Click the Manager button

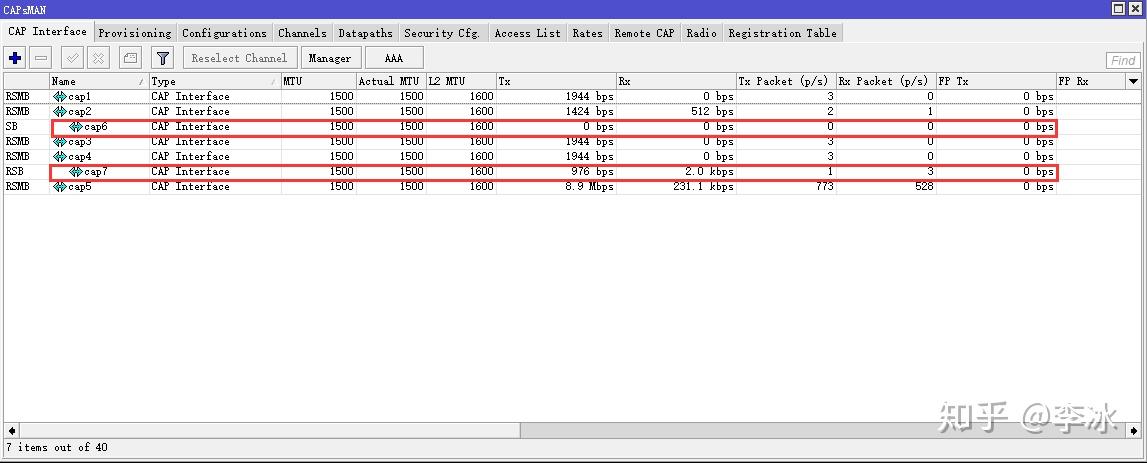tap(330, 58)
